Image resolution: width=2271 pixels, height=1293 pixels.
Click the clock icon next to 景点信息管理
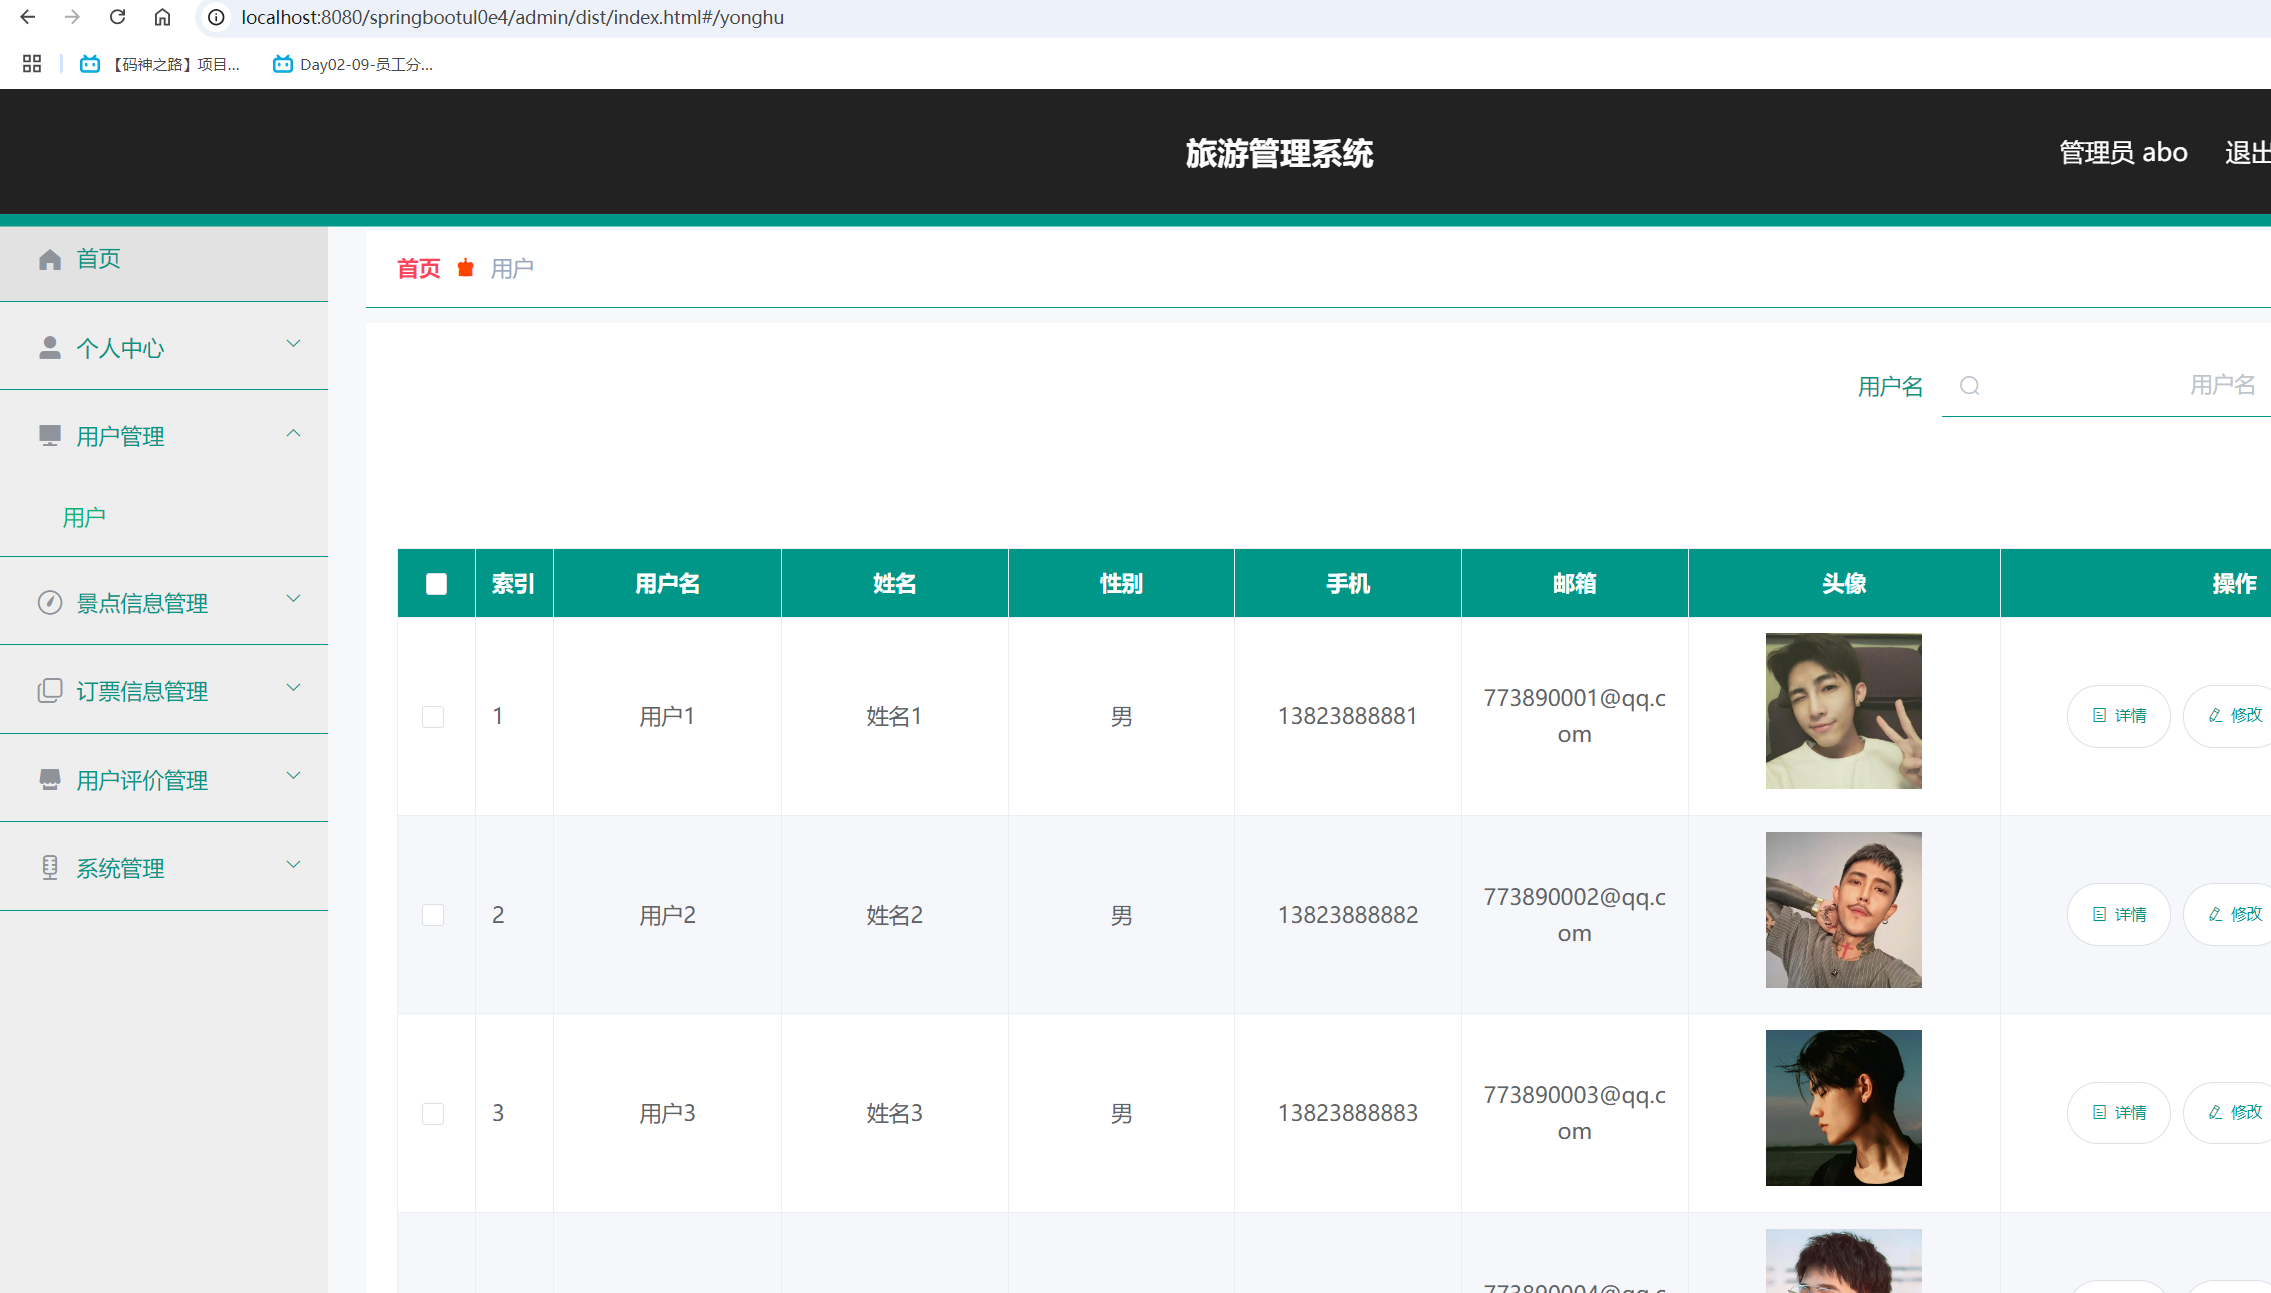pyautogui.click(x=50, y=603)
